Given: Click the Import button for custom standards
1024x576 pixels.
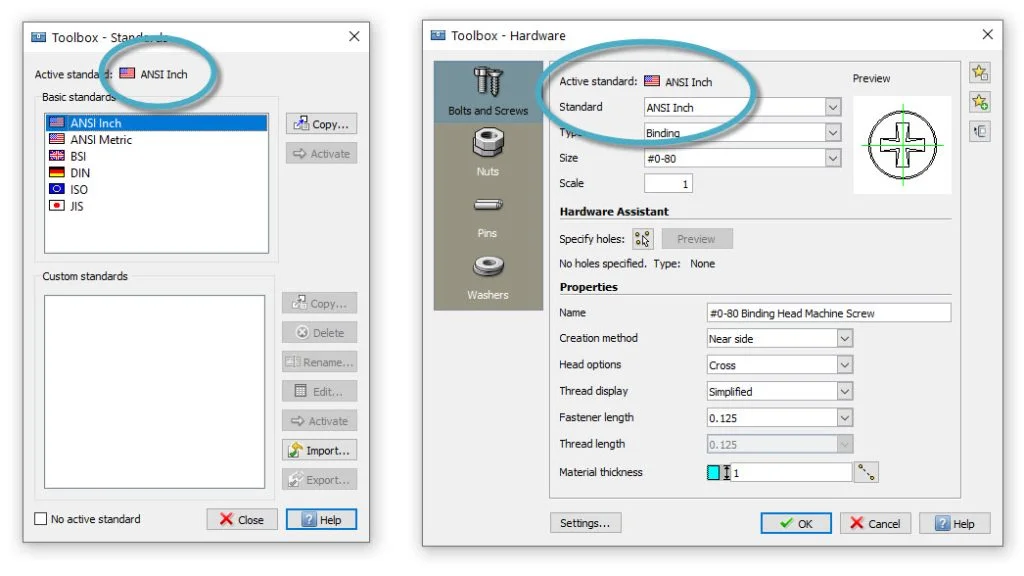Looking at the screenshot, I should click(320, 451).
